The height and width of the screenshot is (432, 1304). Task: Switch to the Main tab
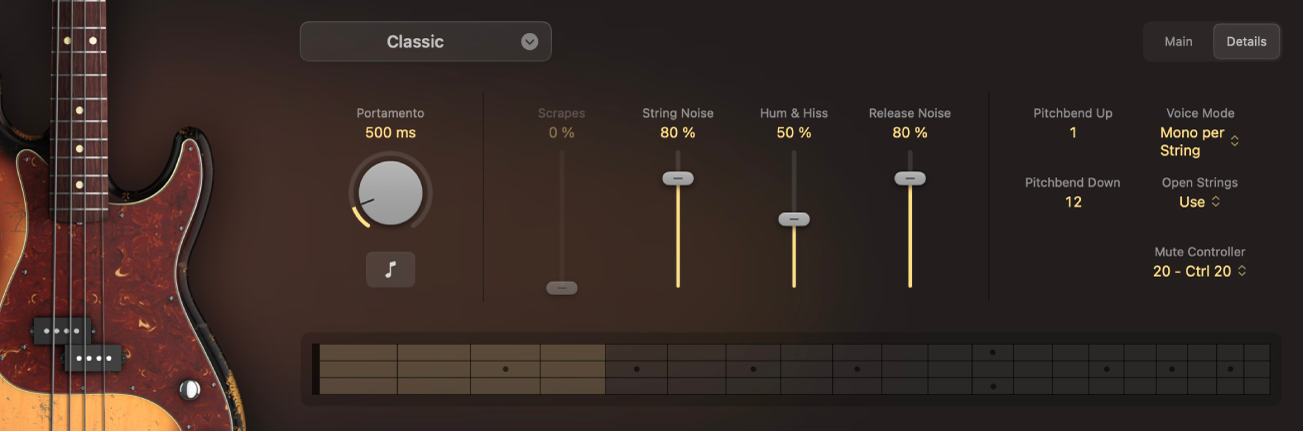tap(1178, 42)
